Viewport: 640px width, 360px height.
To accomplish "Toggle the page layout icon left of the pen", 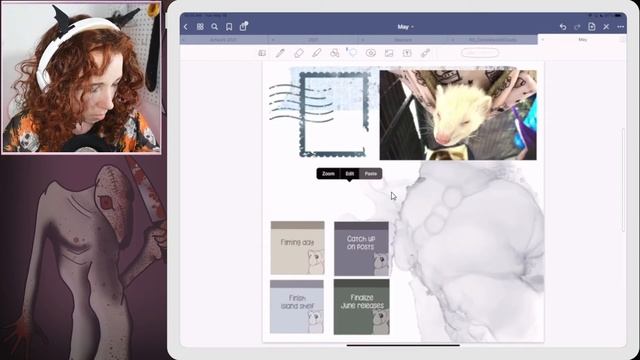I will pyautogui.click(x=262, y=53).
